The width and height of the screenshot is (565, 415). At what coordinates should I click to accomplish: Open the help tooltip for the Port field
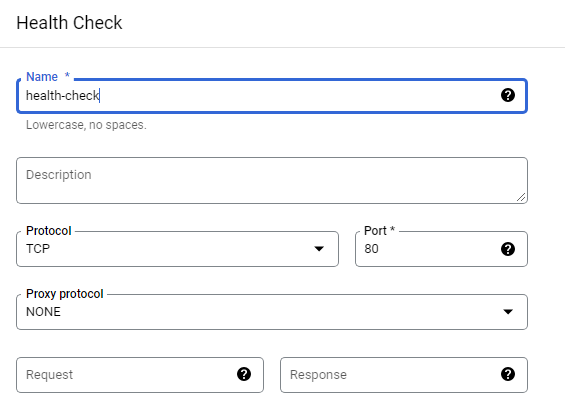(508, 249)
